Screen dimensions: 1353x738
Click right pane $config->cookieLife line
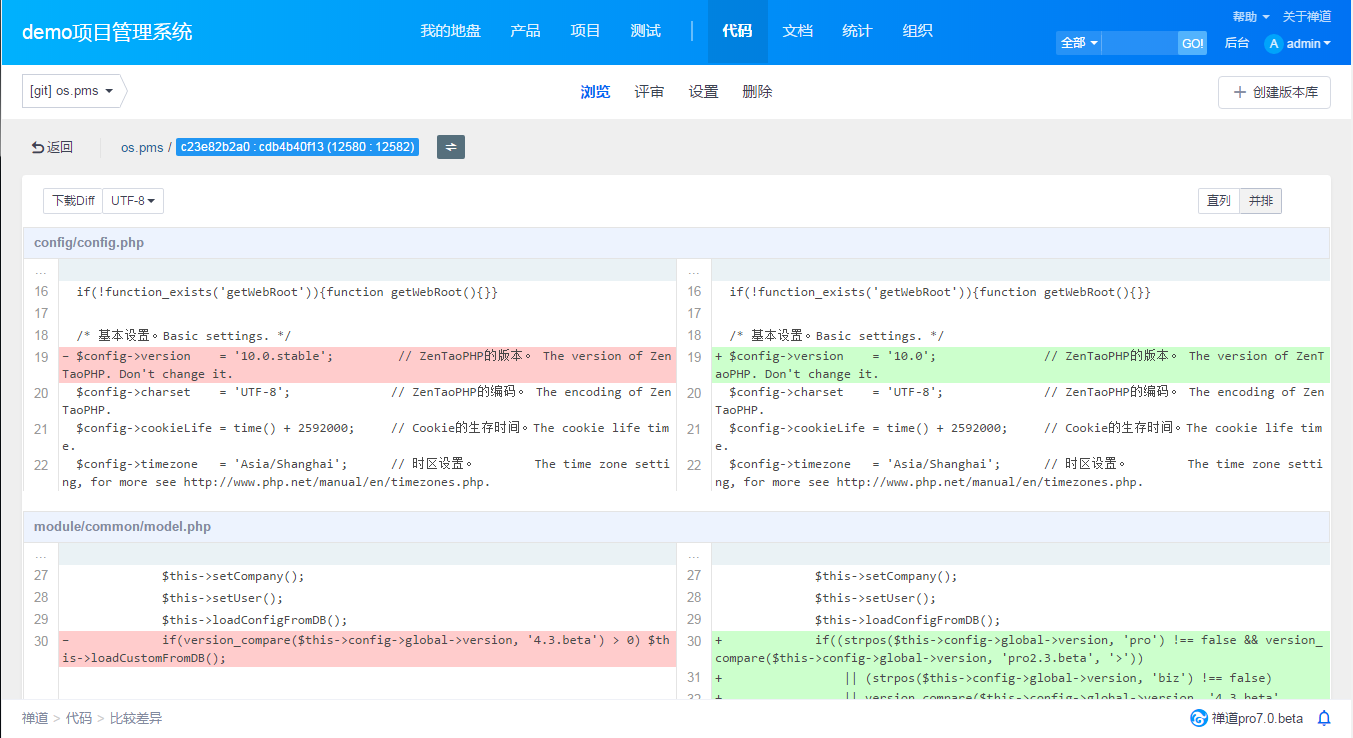pyautogui.click(x=1021, y=437)
